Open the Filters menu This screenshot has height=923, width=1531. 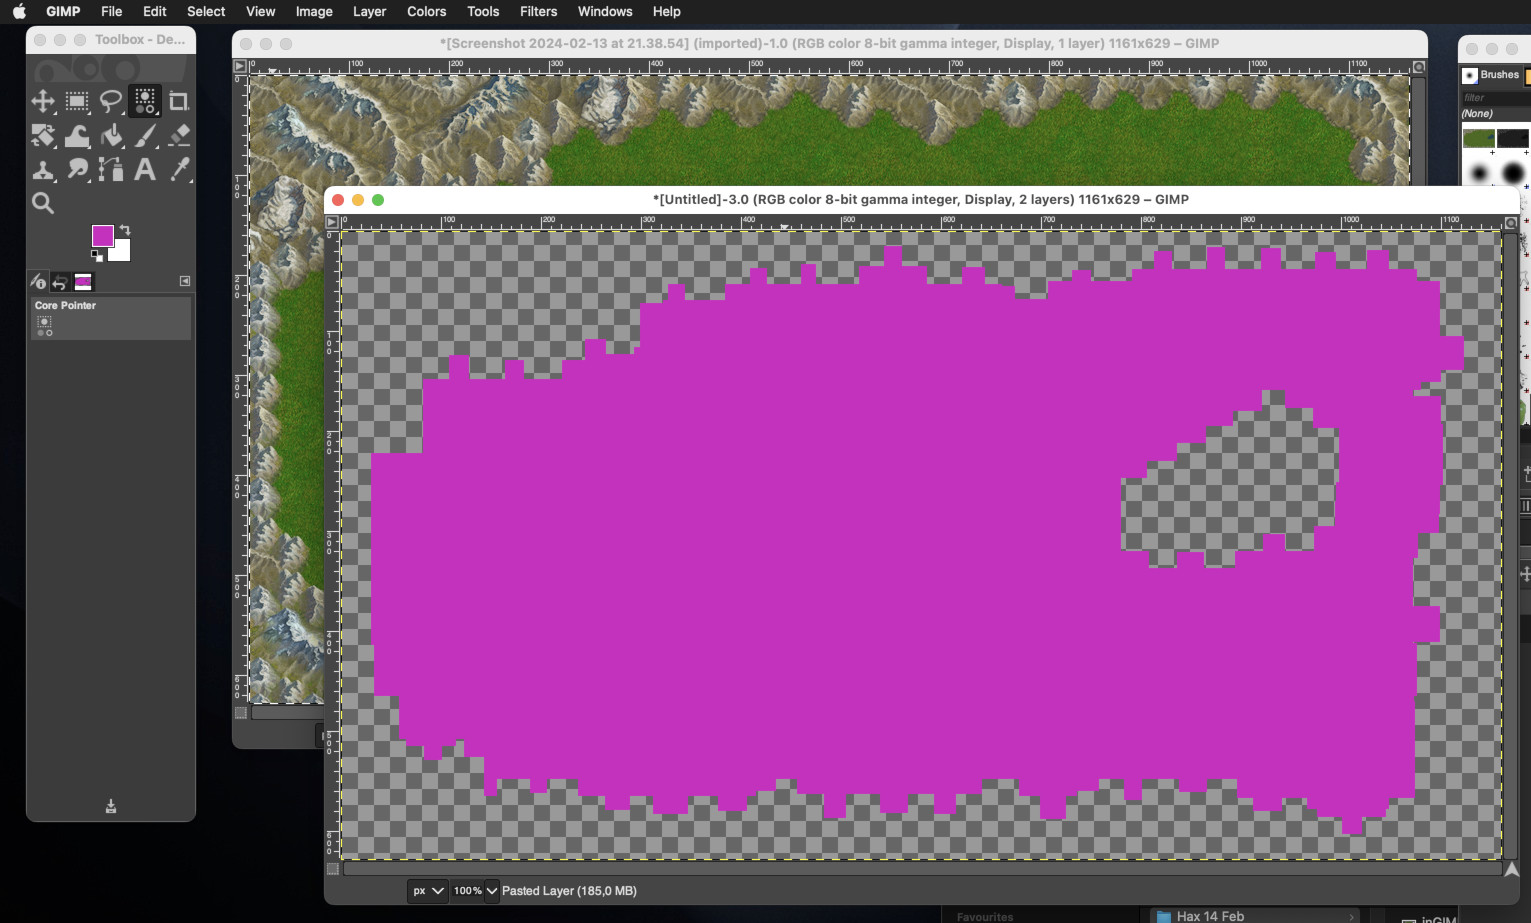pos(539,12)
